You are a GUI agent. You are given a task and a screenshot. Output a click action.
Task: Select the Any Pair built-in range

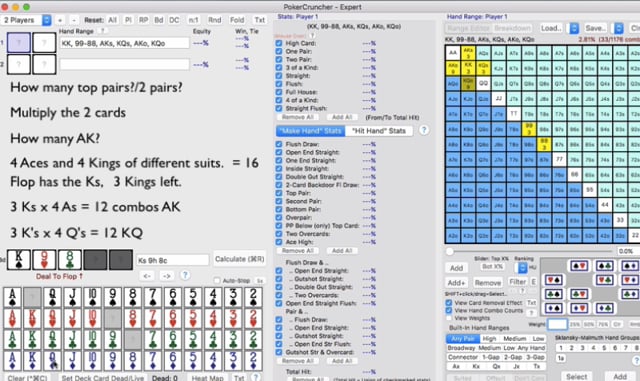point(463,339)
